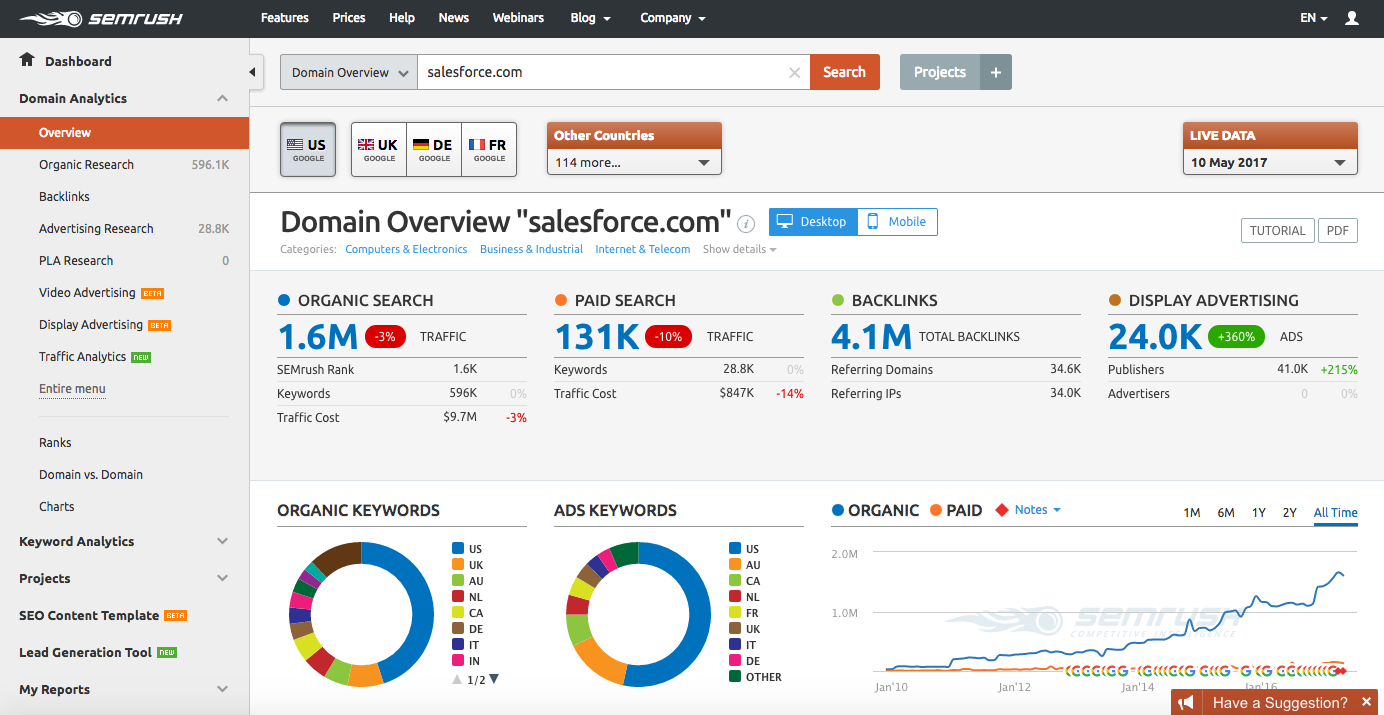Screen dimensions: 1384x715
Task: Toggle ORGANIC series in chart legend
Action: point(875,510)
